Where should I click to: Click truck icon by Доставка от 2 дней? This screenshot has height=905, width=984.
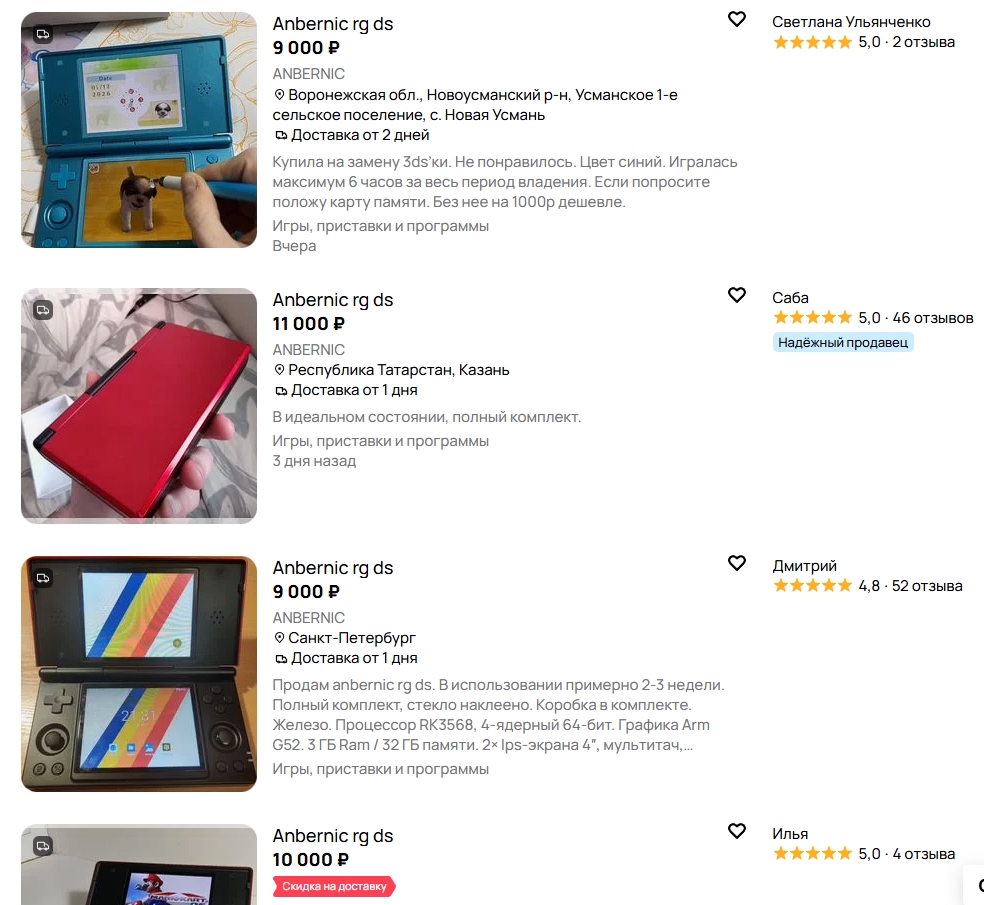click(281, 135)
